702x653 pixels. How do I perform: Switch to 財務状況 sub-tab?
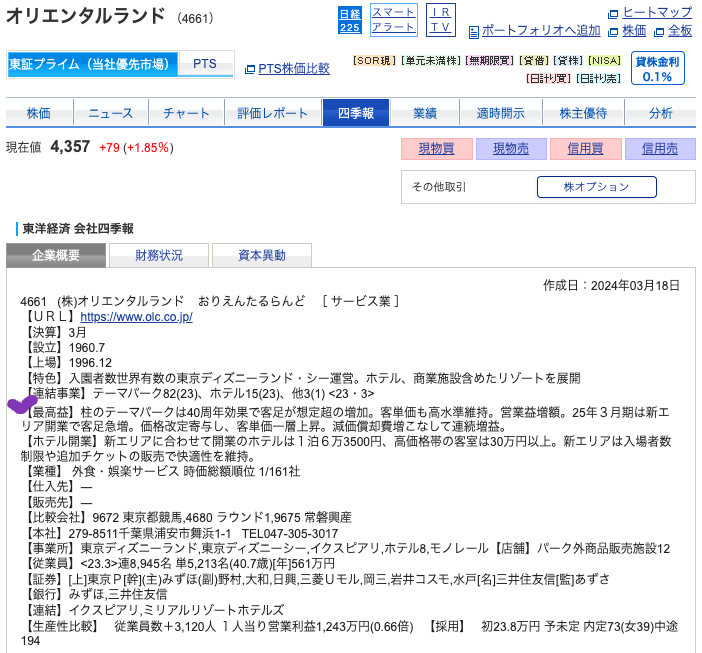click(x=159, y=255)
